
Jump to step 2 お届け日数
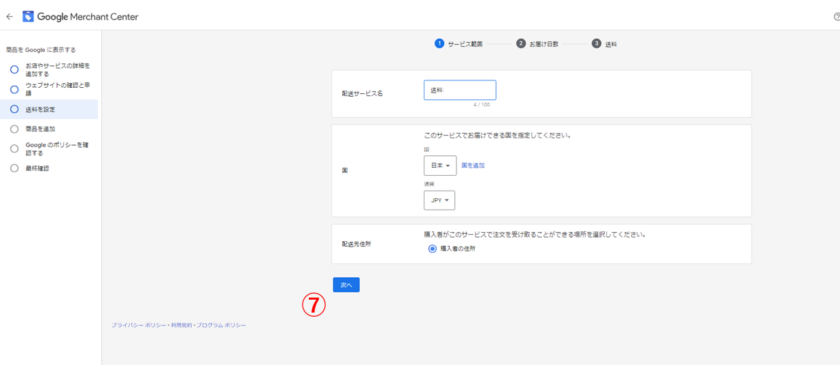[537, 44]
